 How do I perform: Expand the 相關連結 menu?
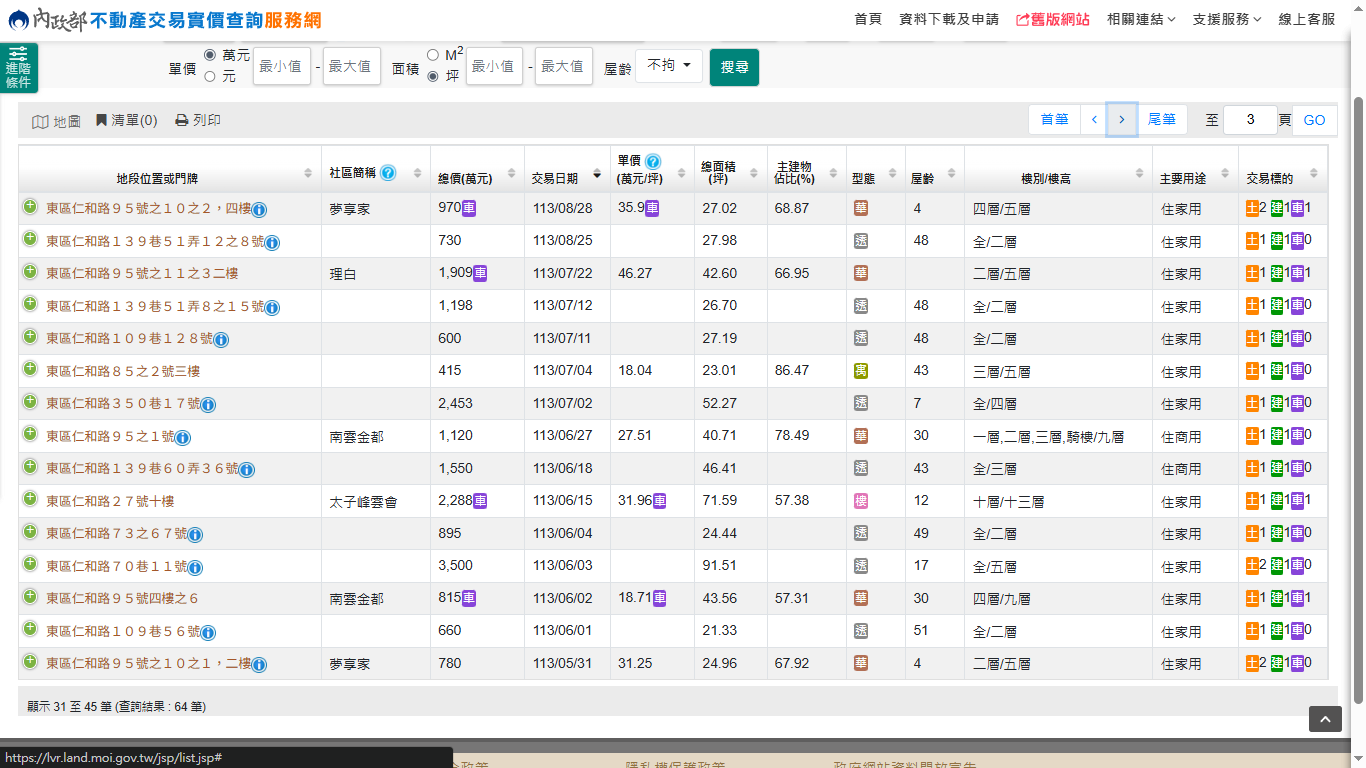[1141, 19]
